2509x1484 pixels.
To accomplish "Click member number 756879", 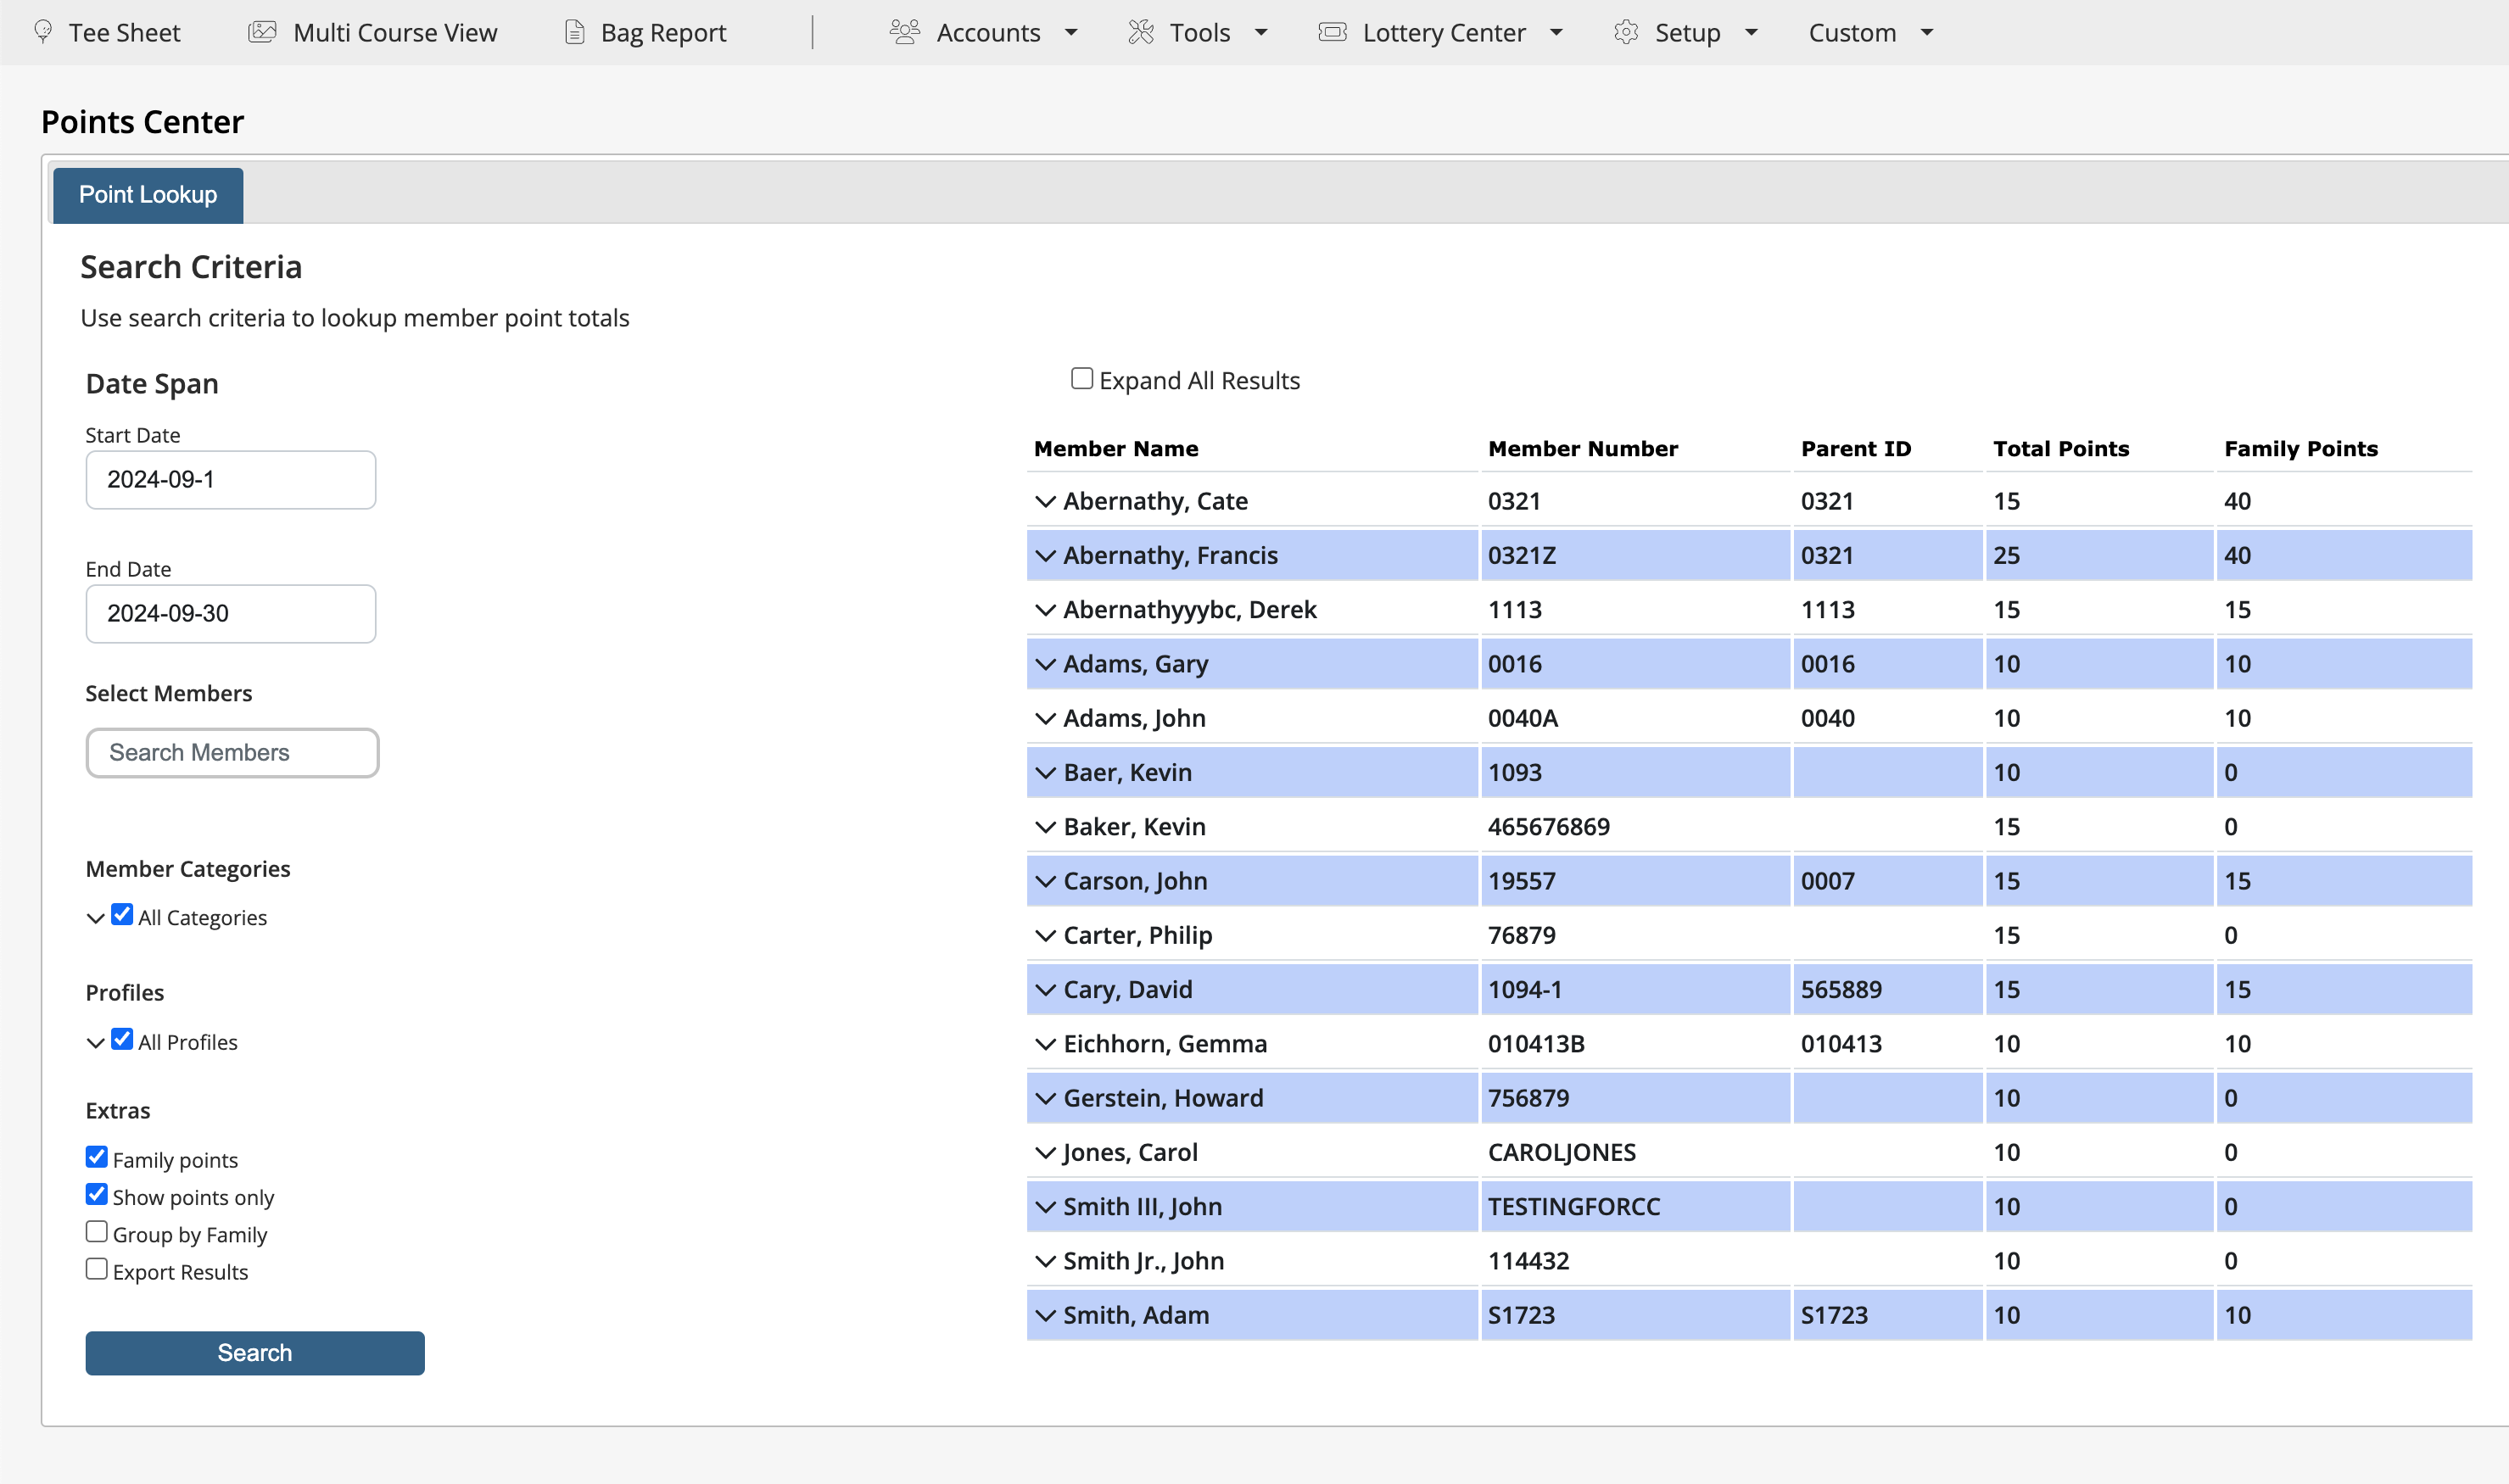I will point(1529,1099).
